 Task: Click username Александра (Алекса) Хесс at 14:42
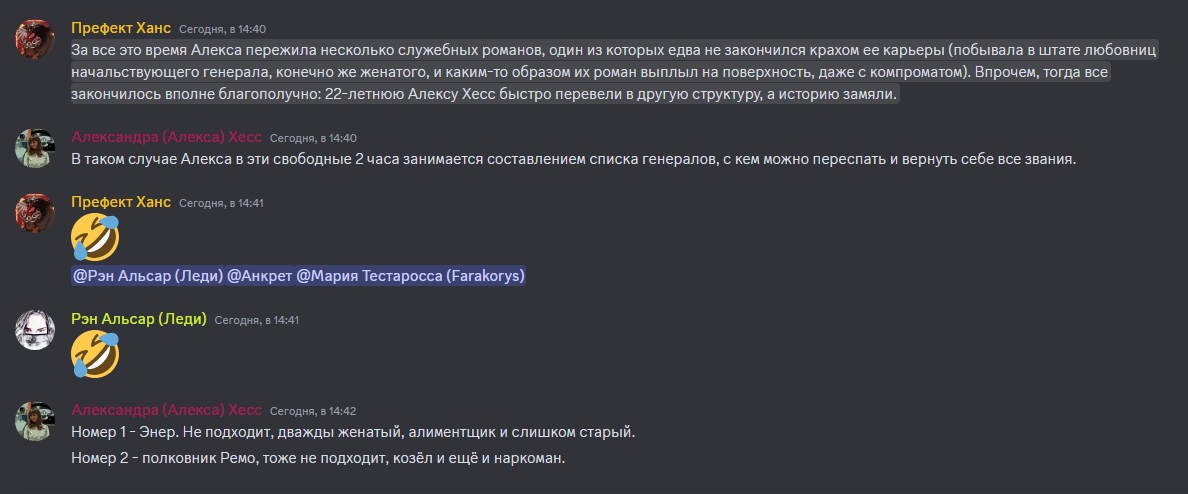point(167,410)
